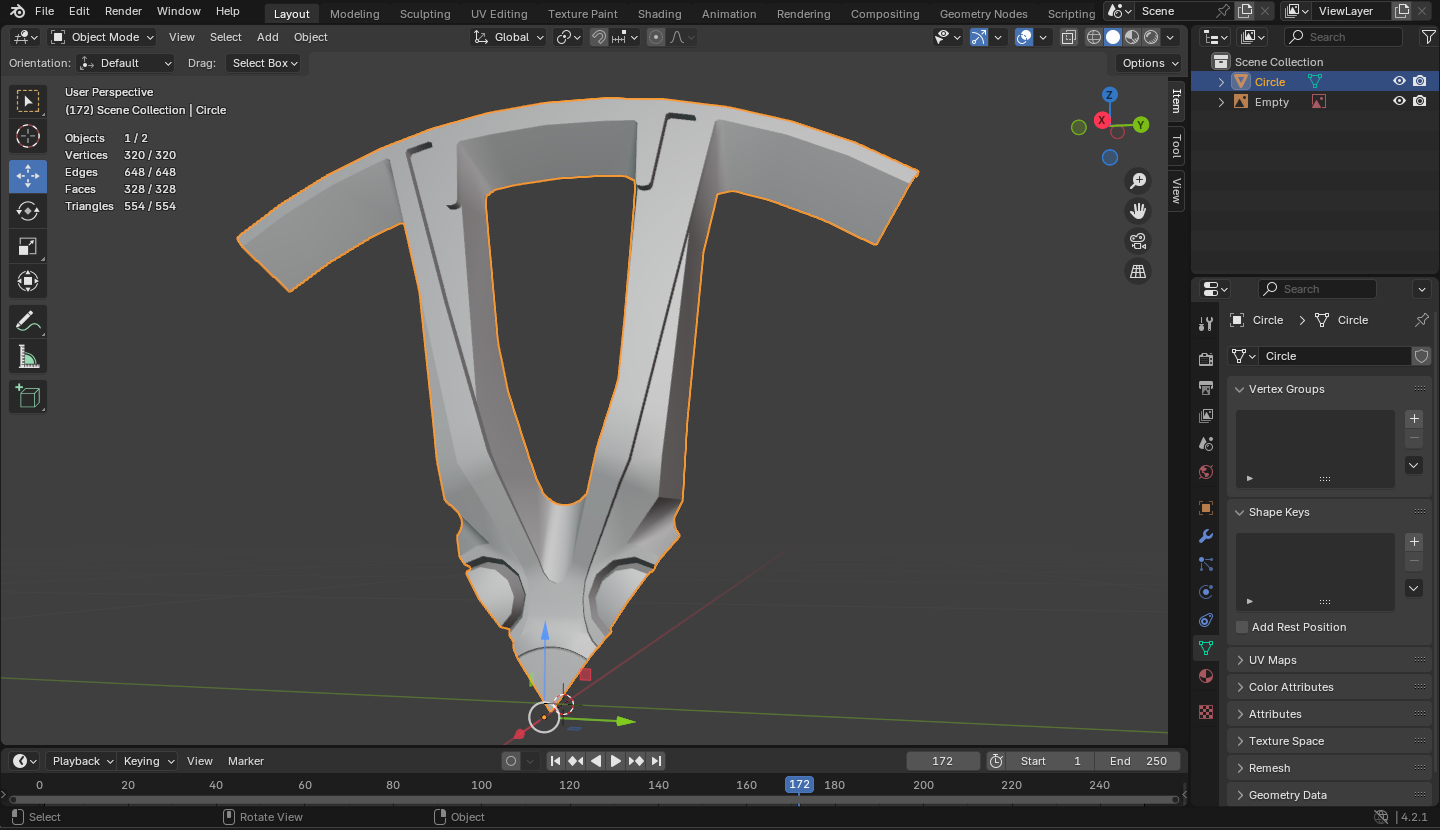Activate the Annotate pencil tool
This screenshot has width=1440, height=830.
[28, 321]
